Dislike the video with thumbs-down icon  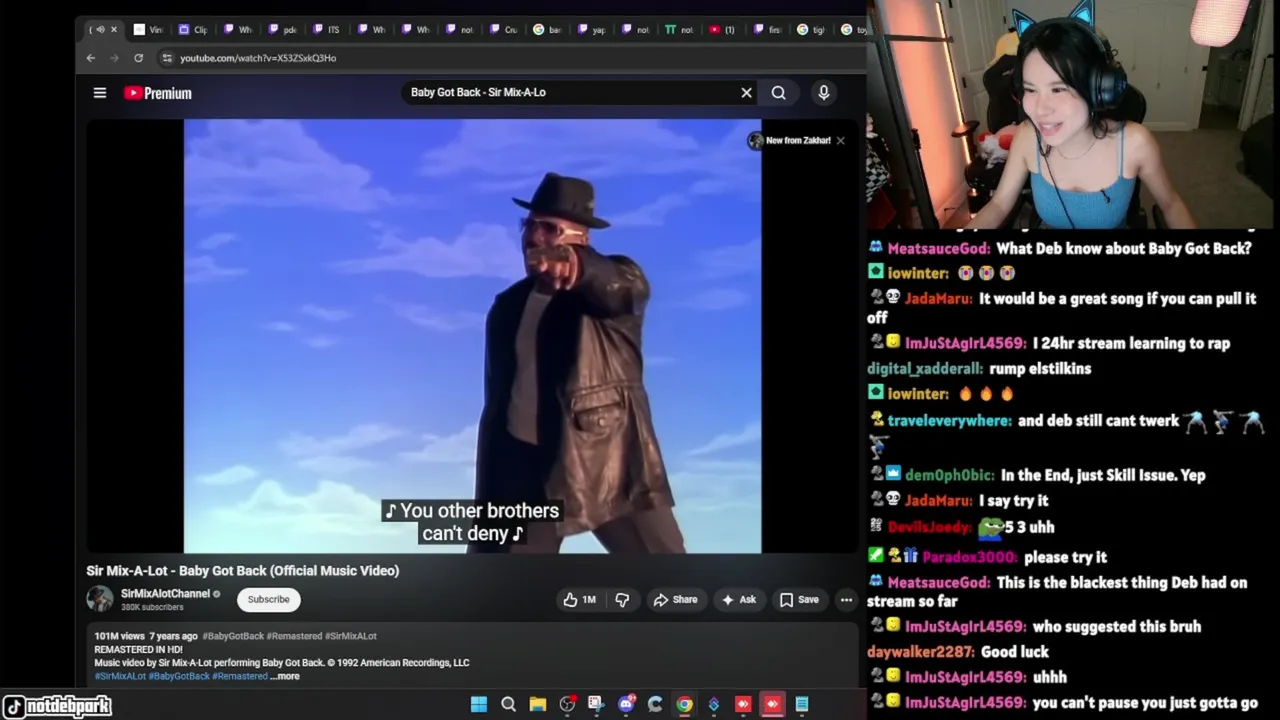click(x=622, y=599)
